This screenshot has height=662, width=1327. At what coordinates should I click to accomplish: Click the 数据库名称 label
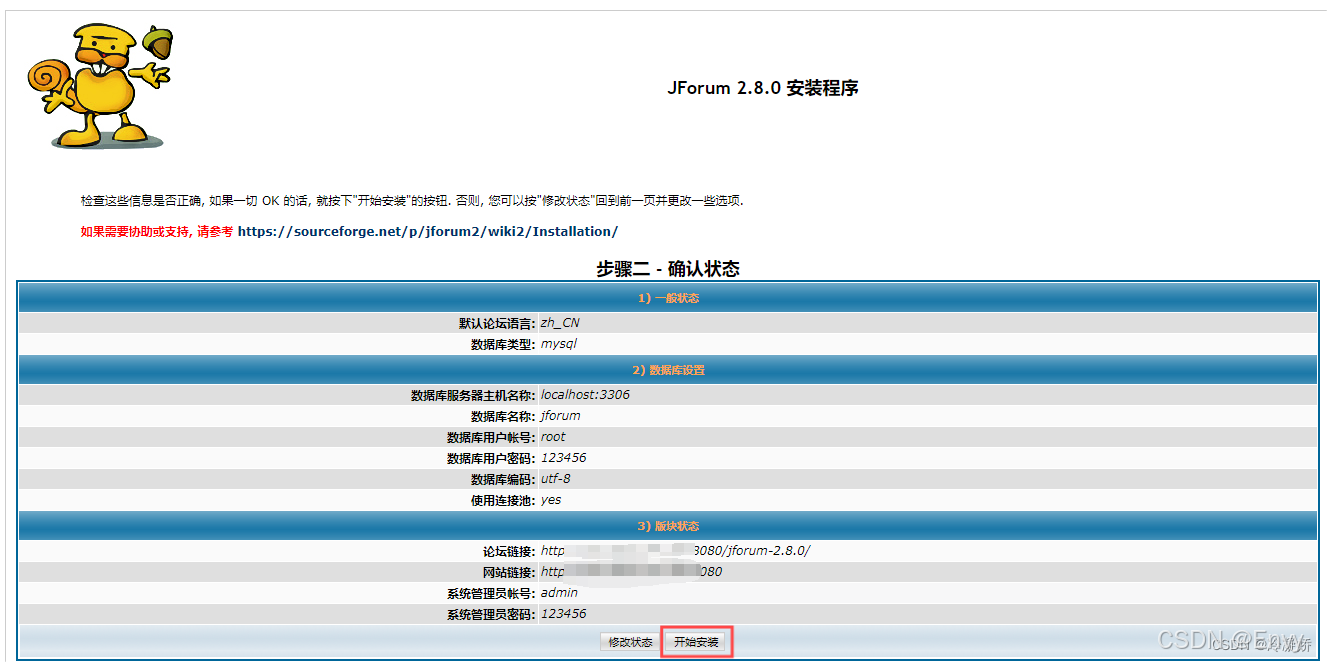503,417
